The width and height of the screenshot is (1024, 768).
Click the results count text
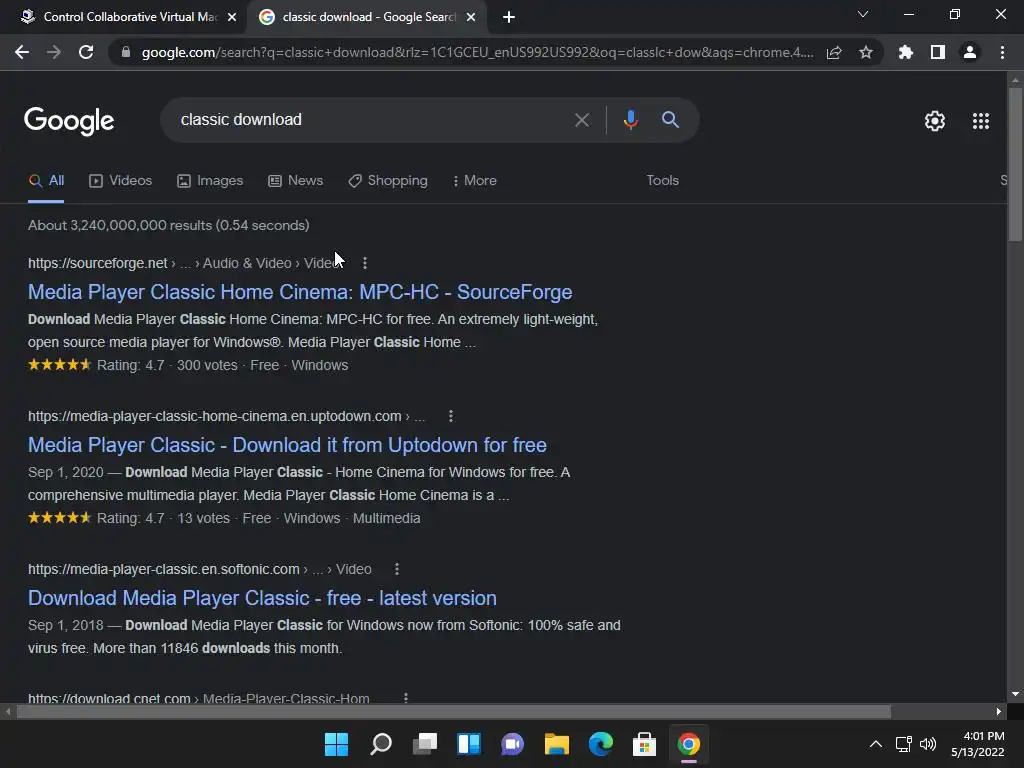(168, 225)
